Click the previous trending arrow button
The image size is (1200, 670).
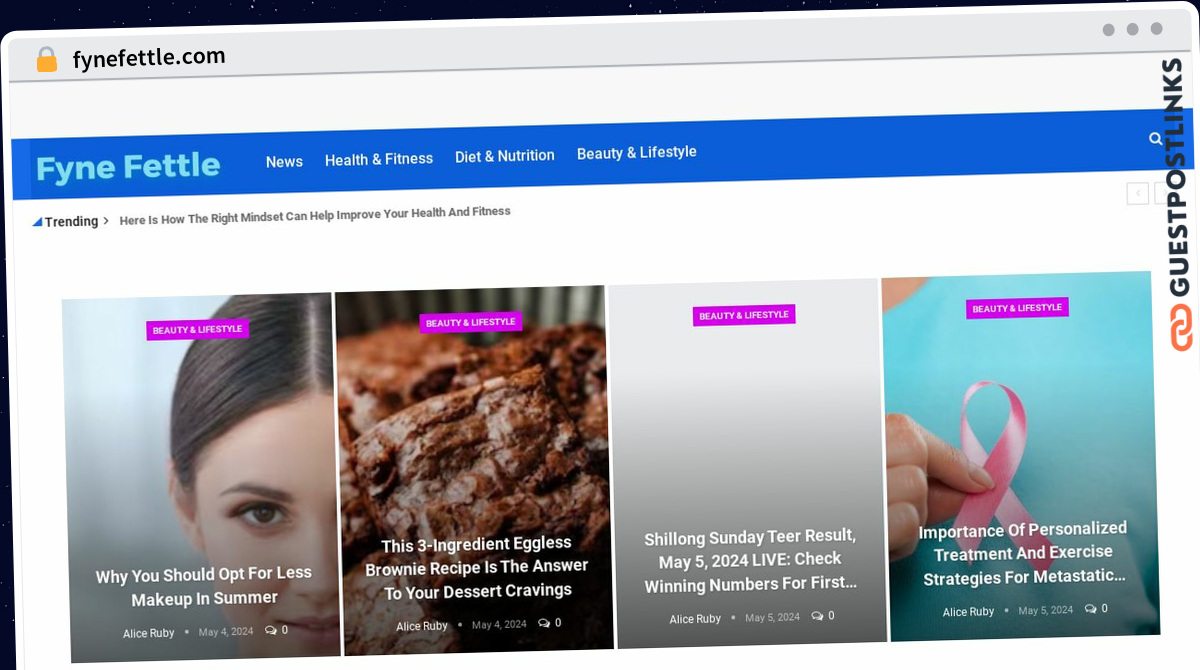(x=1138, y=193)
